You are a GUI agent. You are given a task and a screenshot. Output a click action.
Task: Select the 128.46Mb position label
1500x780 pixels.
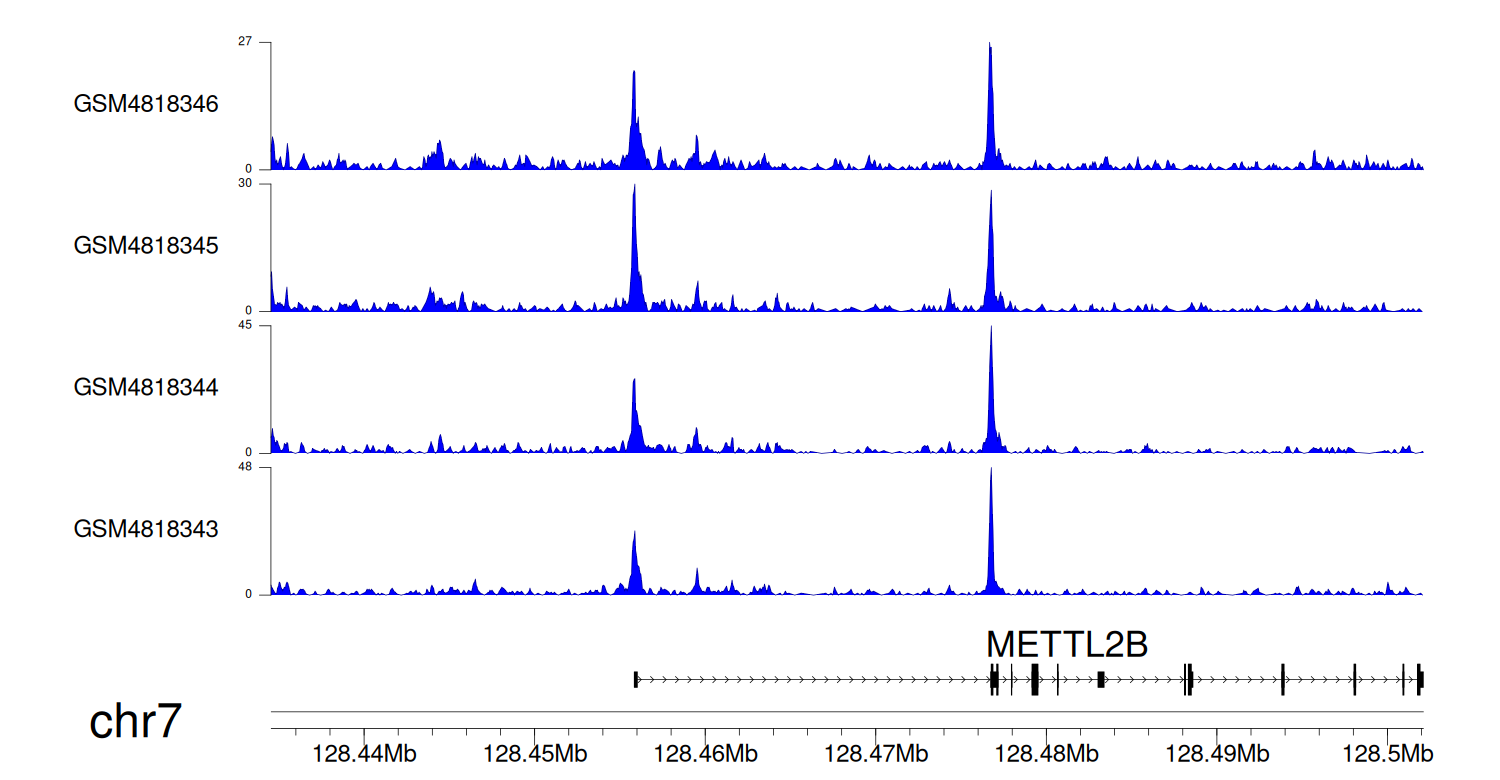click(x=704, y=751)
